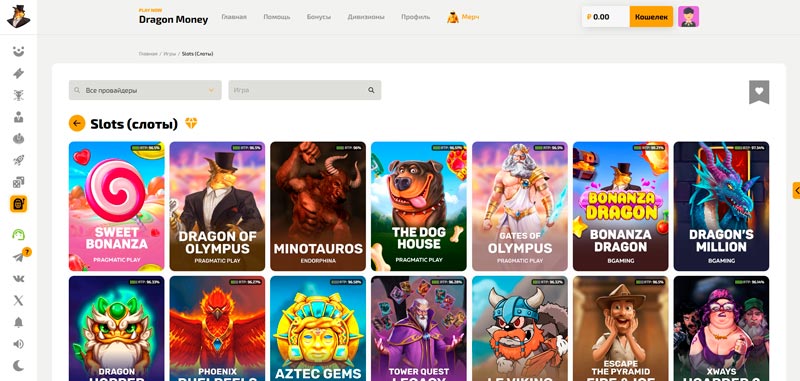Click the Кошелек button
The height and width of the screenshot is (381, 800).
pos(651,16)
